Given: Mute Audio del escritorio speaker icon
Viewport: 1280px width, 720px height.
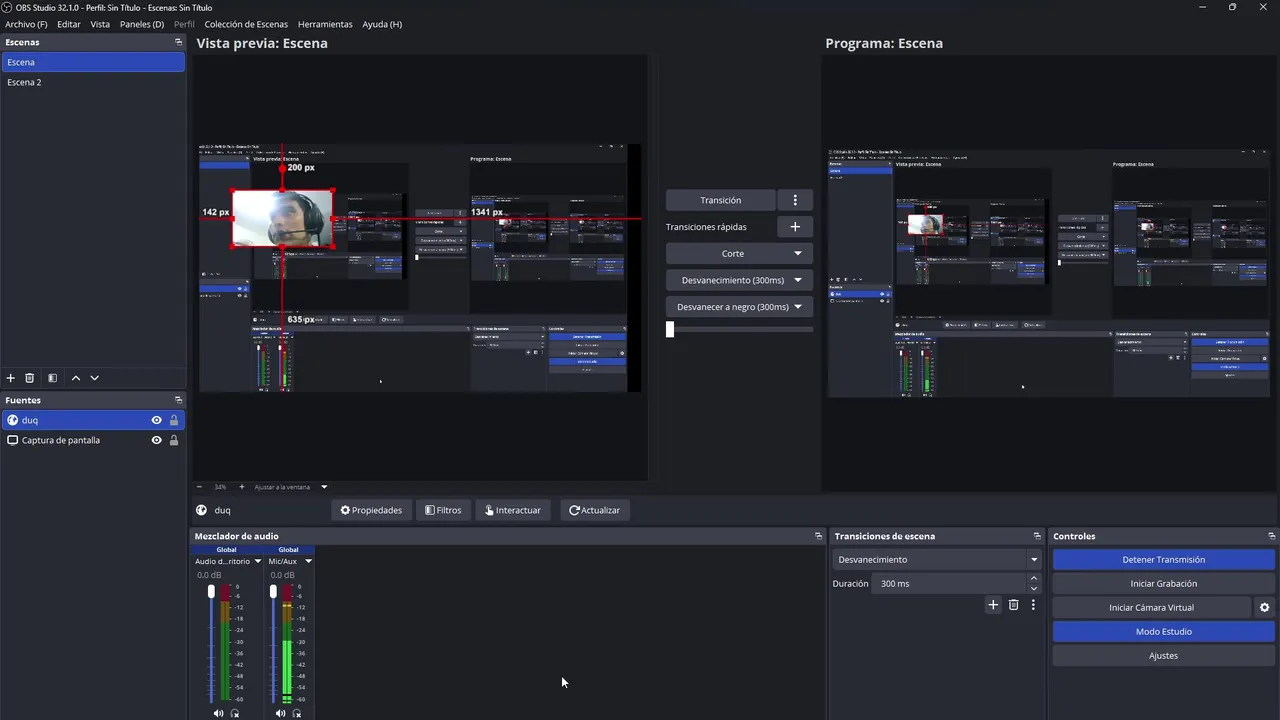Looking at the screenshot, I should point(218,713).
